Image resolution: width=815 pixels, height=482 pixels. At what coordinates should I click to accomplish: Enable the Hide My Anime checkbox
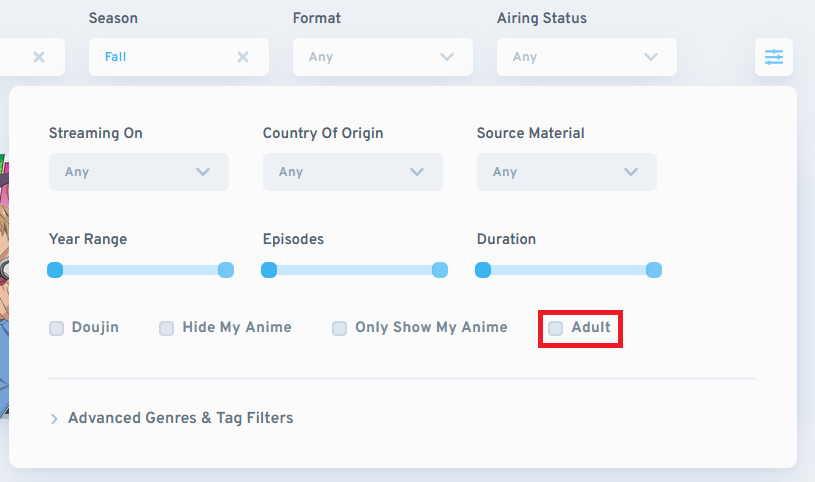click(x=166, y=328)
